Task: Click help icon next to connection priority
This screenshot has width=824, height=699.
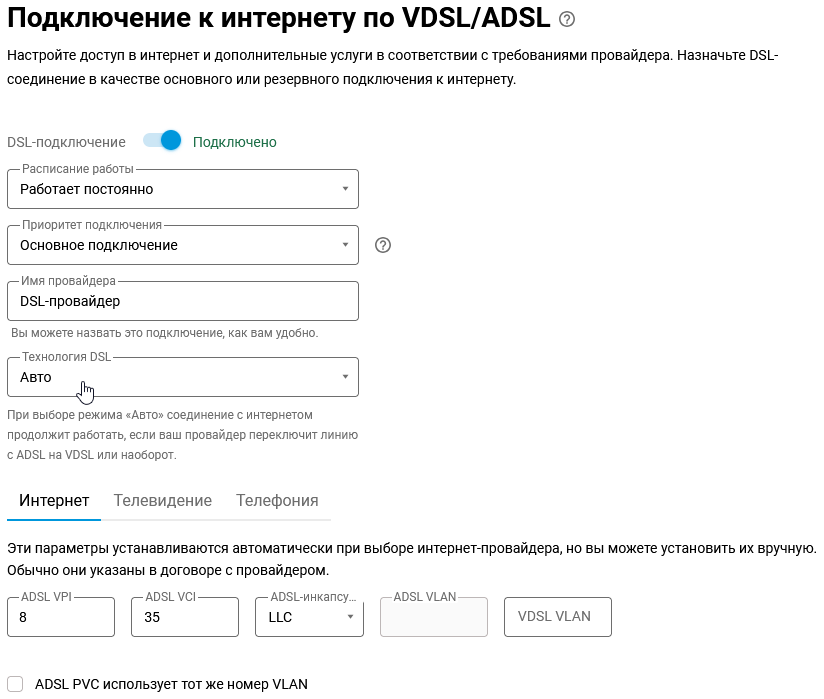Action: click(x=382, y=245)
